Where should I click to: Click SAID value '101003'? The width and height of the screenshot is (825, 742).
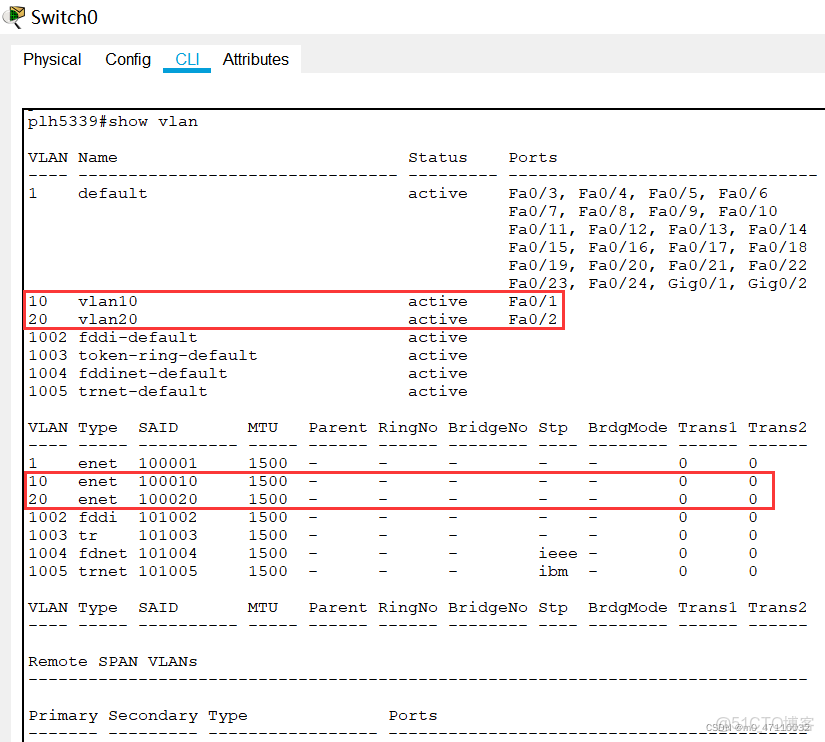coord(168,535)
